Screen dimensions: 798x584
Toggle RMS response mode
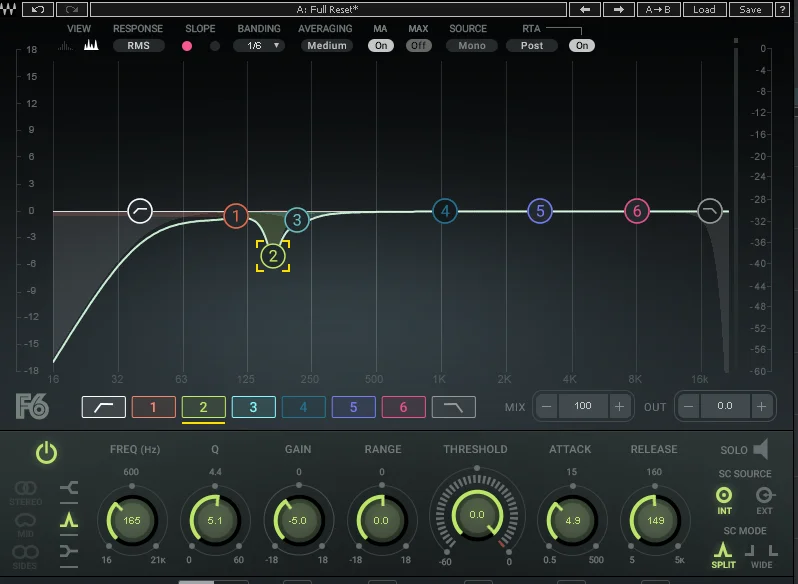click(138, 46)
